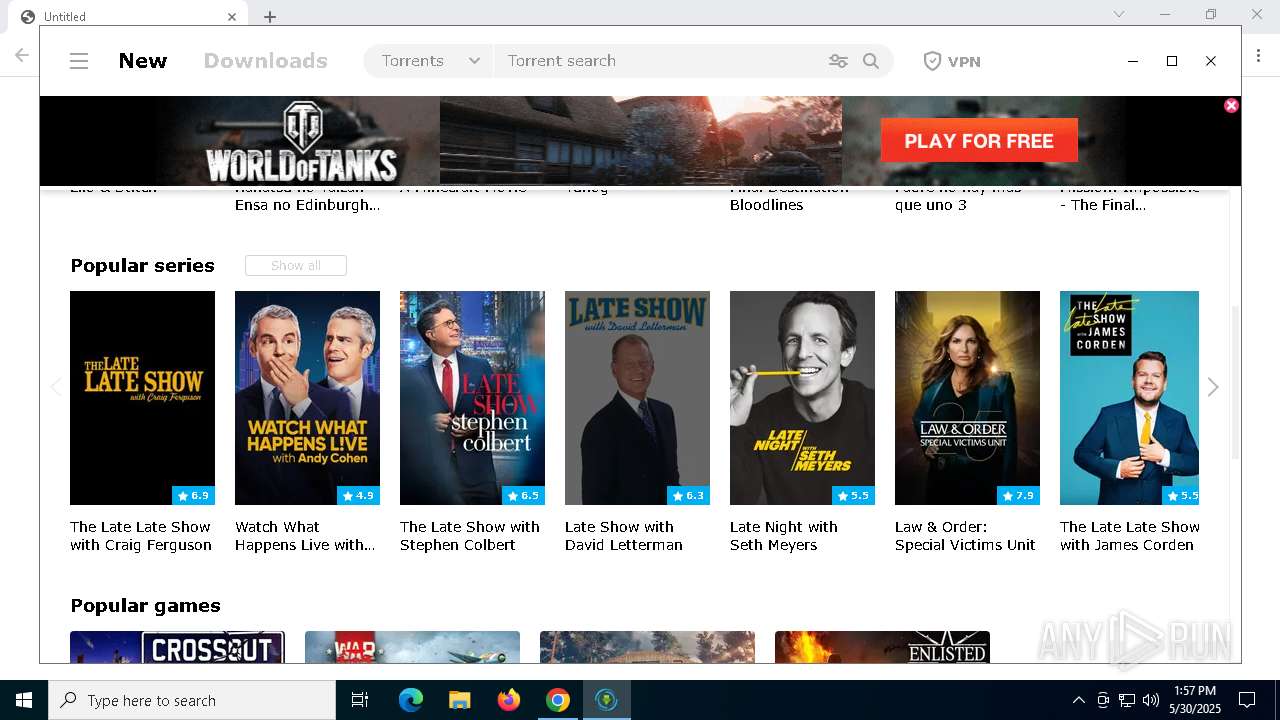Open Watch What Happens Live poster

[x=307, y=398]
